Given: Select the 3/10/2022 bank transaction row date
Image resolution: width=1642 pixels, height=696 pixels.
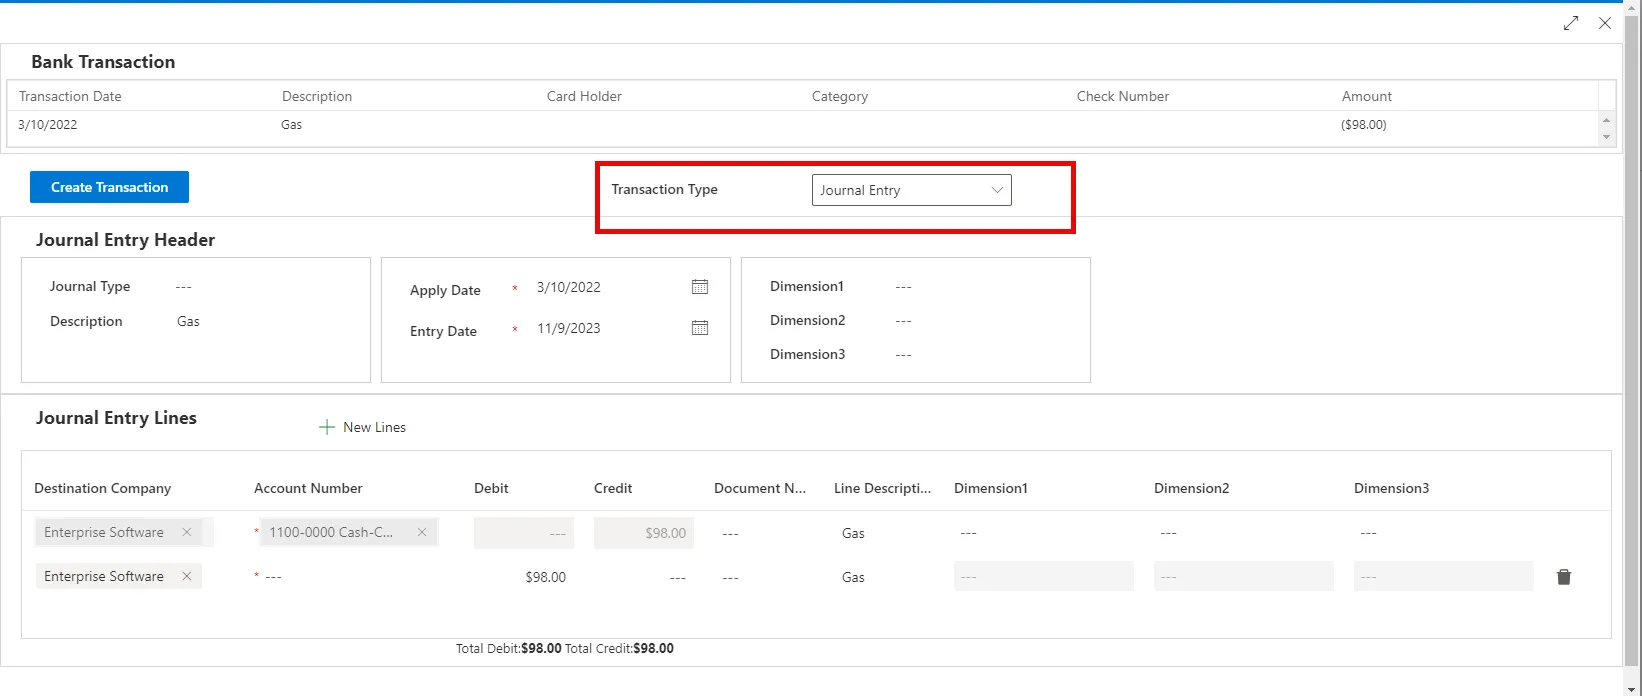Looking at the screenshot, I should pos(48,125).
